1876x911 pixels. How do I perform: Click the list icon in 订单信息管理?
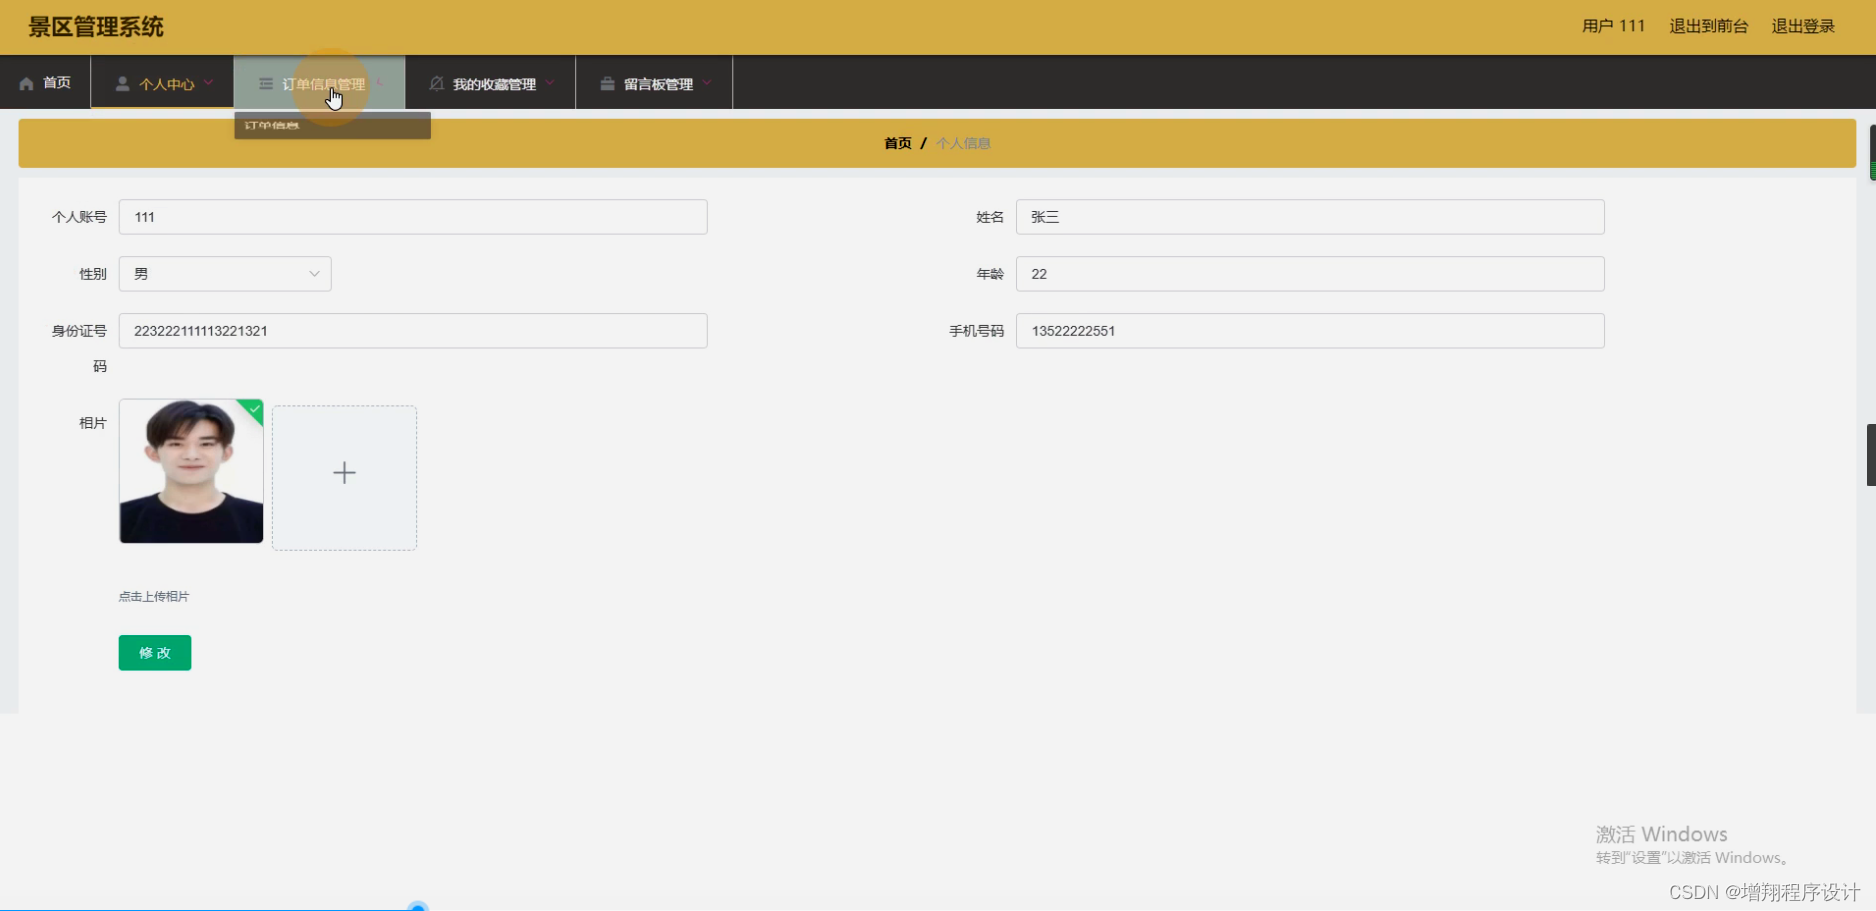click(x=266, y=84)
